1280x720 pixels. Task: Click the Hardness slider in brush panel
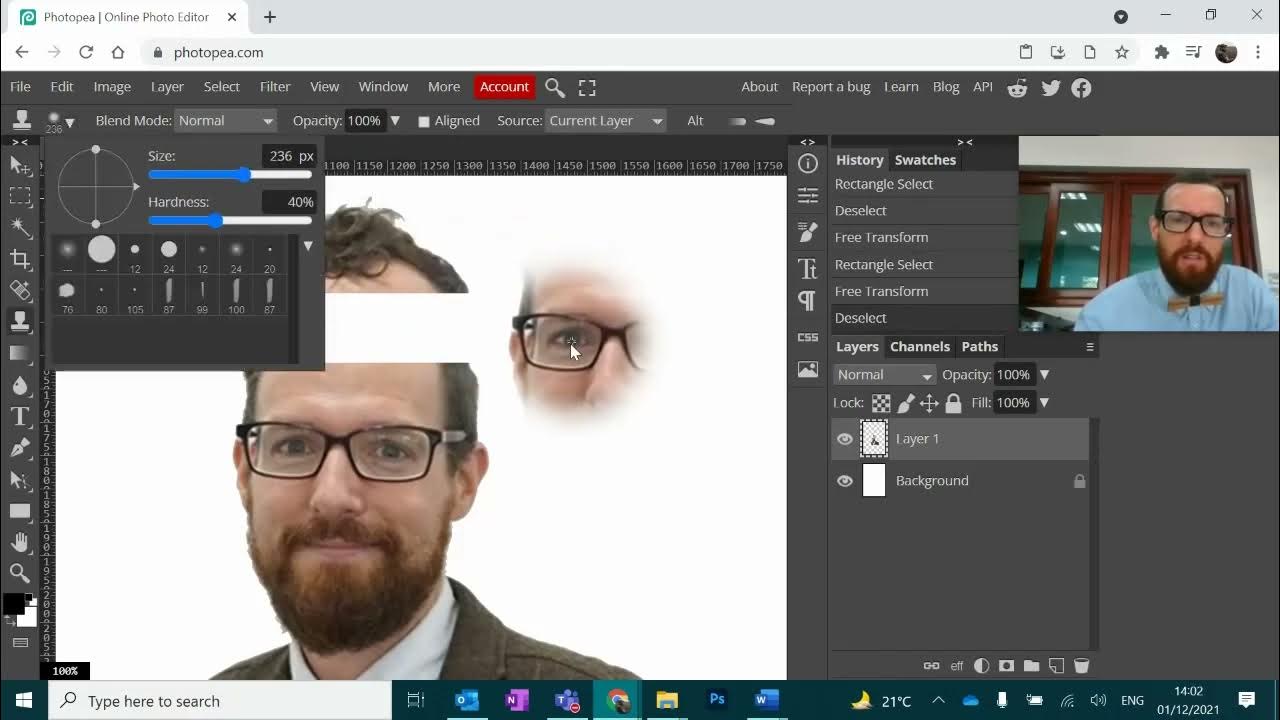coord(230,220)
